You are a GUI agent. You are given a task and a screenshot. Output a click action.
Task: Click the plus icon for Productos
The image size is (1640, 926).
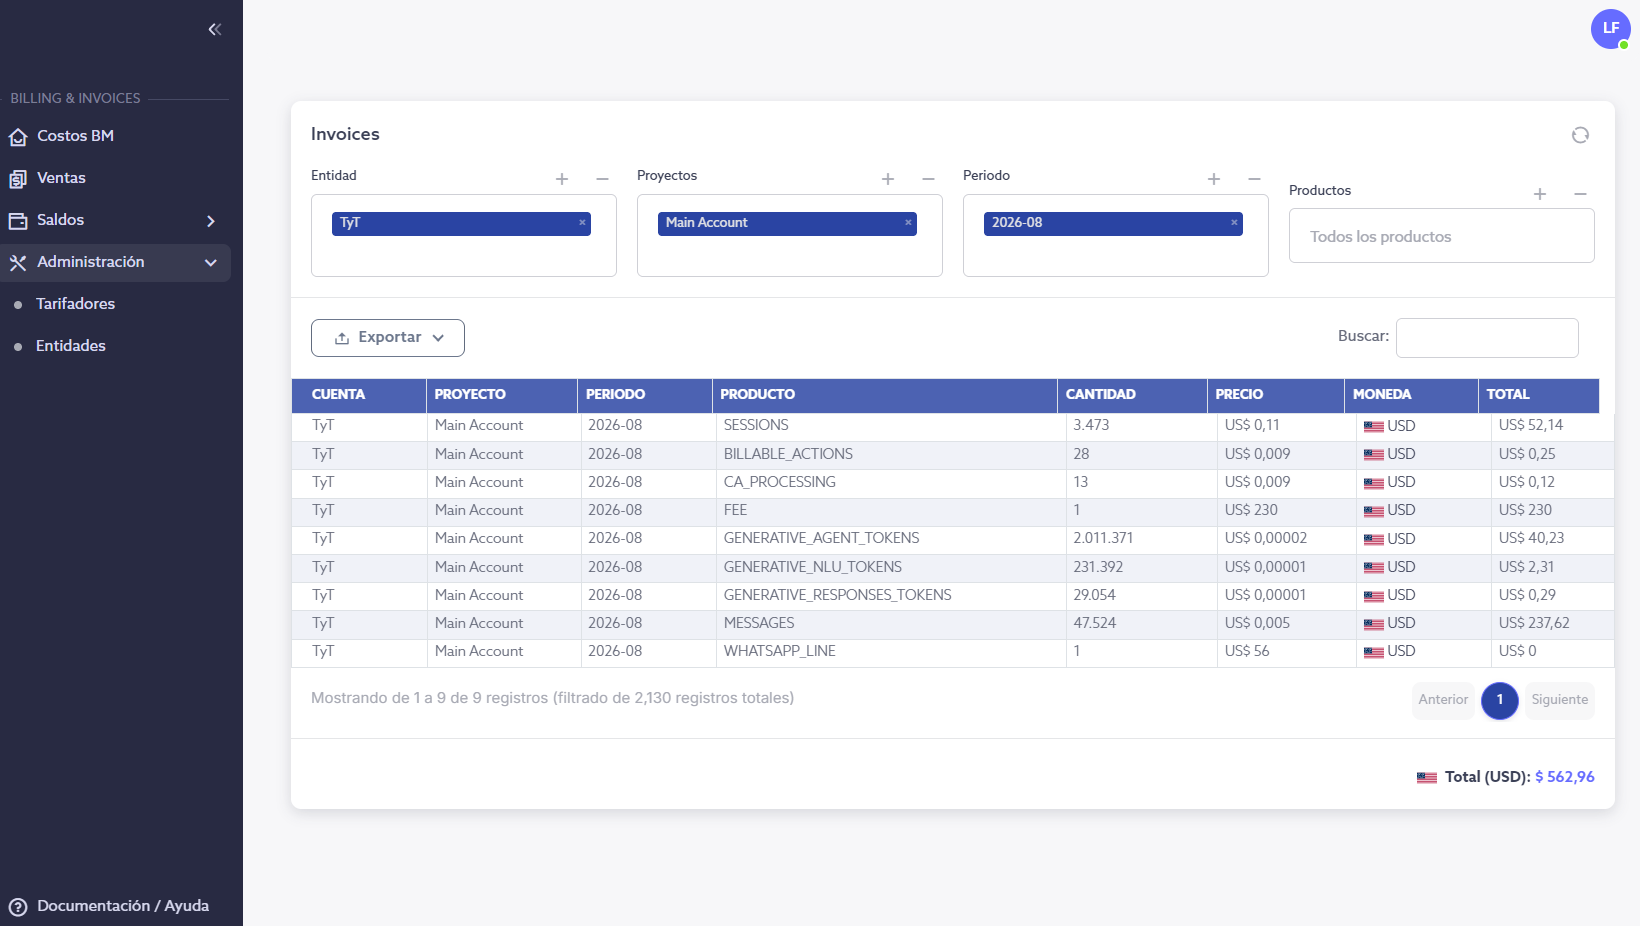(x=1540, y=194)
